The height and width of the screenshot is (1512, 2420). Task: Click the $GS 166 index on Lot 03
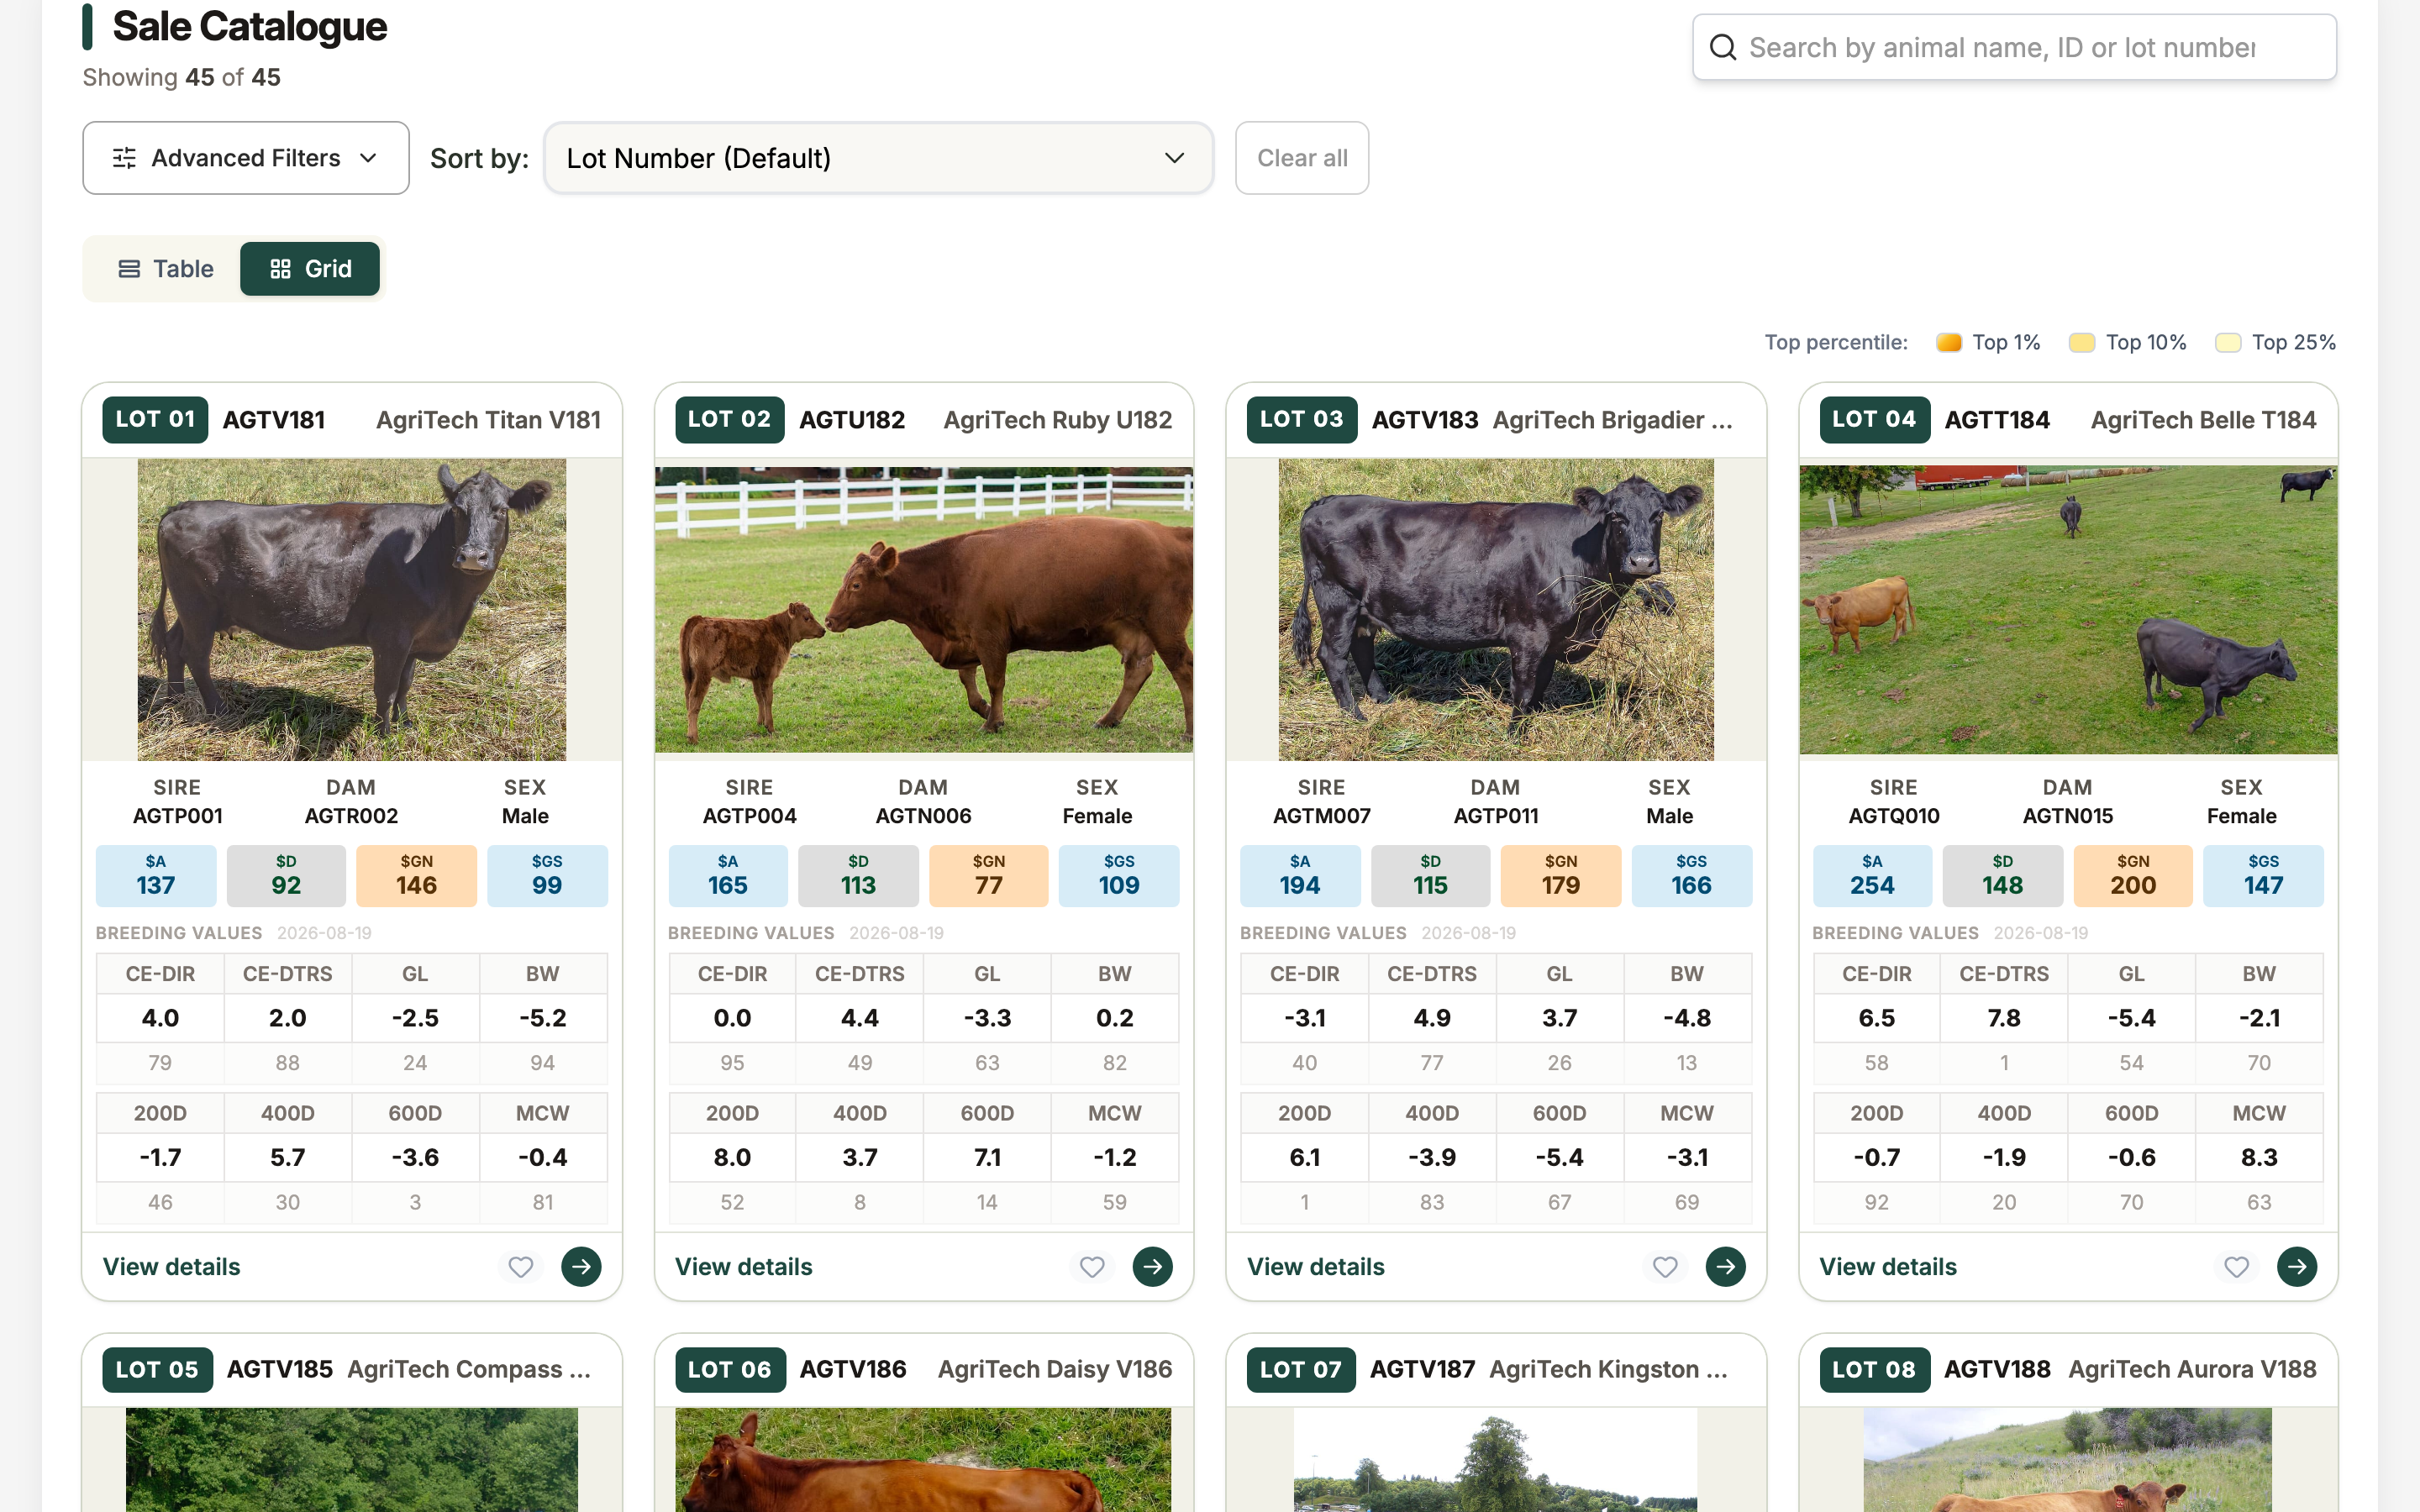(1692, 876)
